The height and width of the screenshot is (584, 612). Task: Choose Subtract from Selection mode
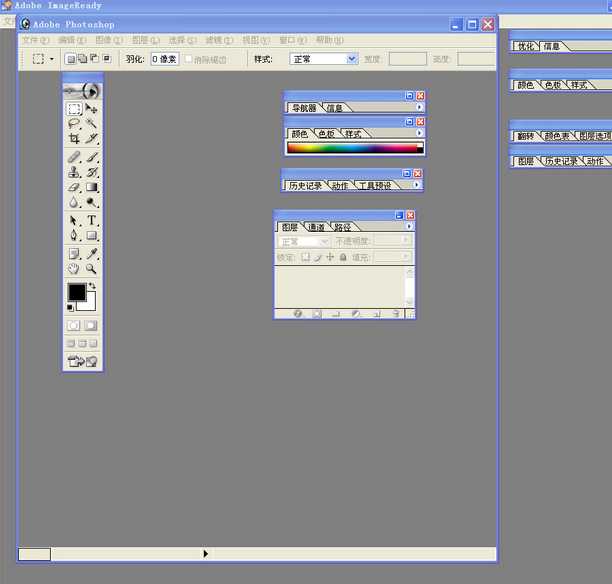[x=94, y=59]
